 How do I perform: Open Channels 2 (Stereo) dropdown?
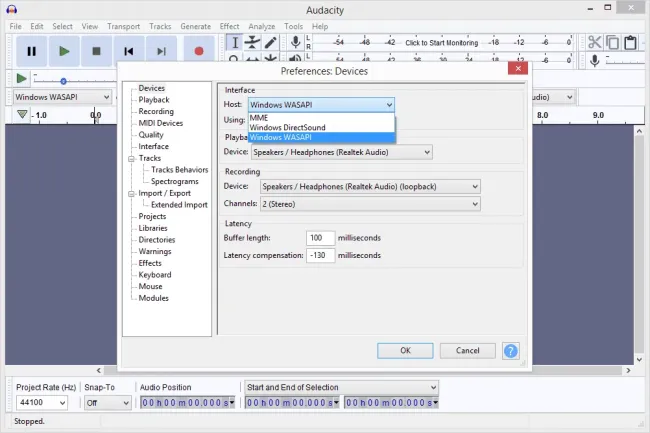[x=370, y=204]
